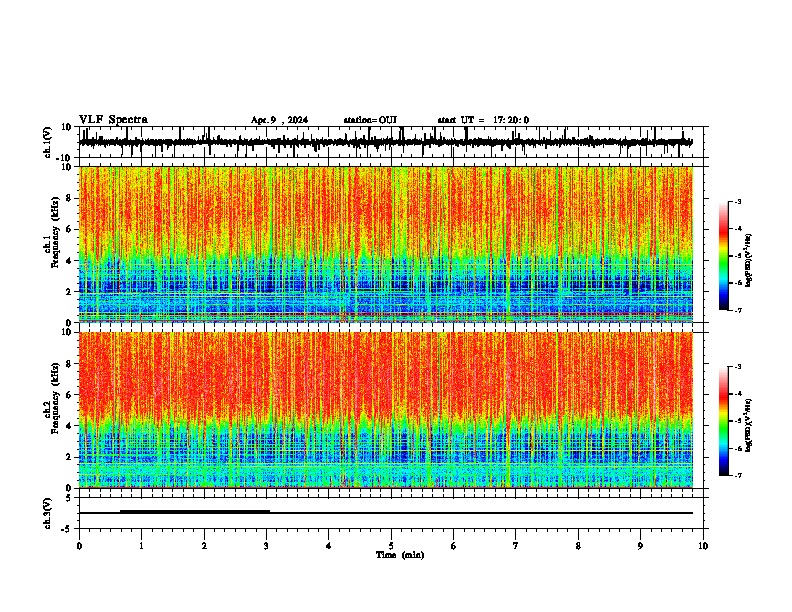
Task: Click the '-7' value on the ch.2 colorbar
Action: [x=737, y=476]
